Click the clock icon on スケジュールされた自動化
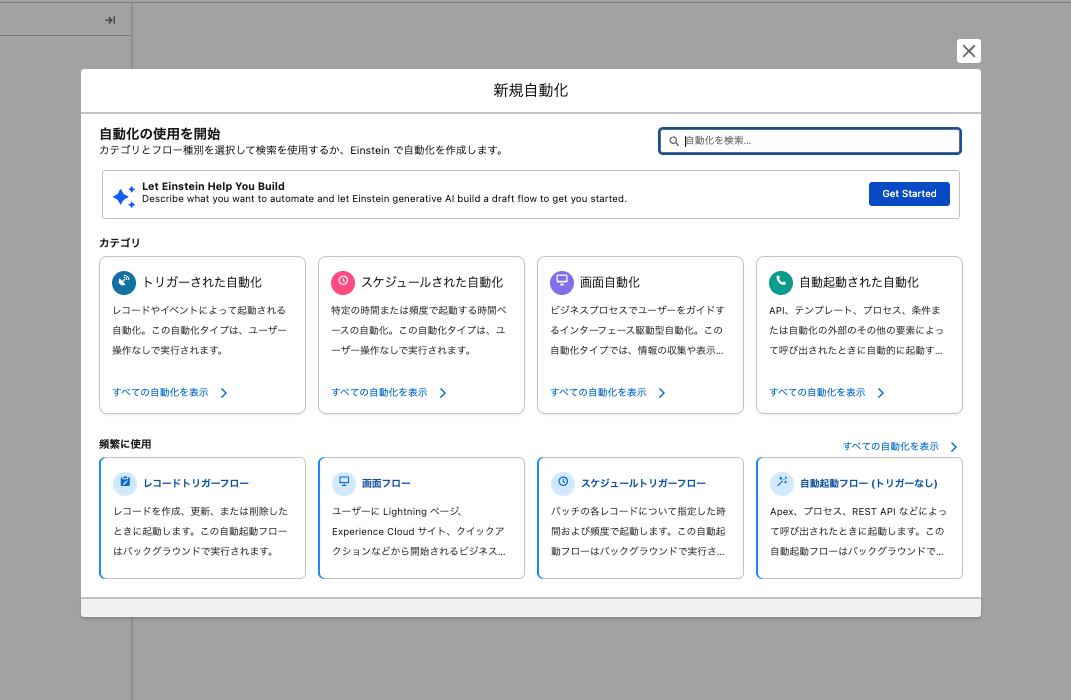The height and width of the screenshot is (700, 1071). (342, 282)
